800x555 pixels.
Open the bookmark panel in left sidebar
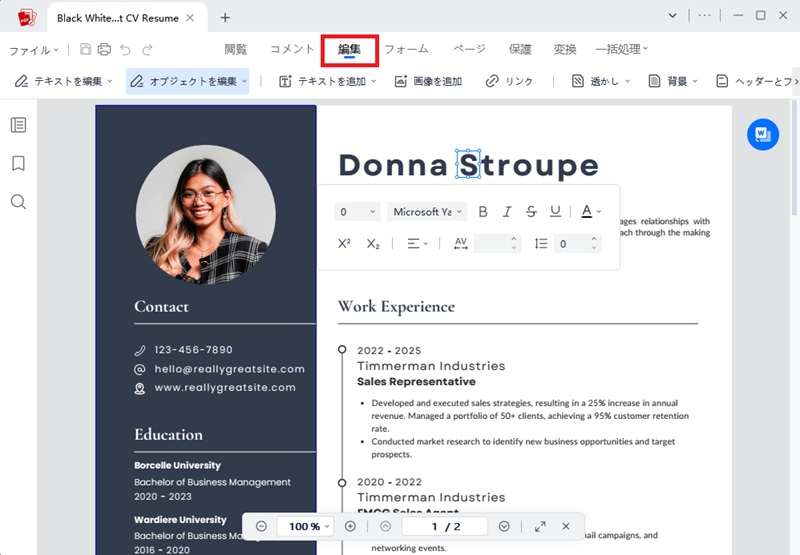click(18, 163)
